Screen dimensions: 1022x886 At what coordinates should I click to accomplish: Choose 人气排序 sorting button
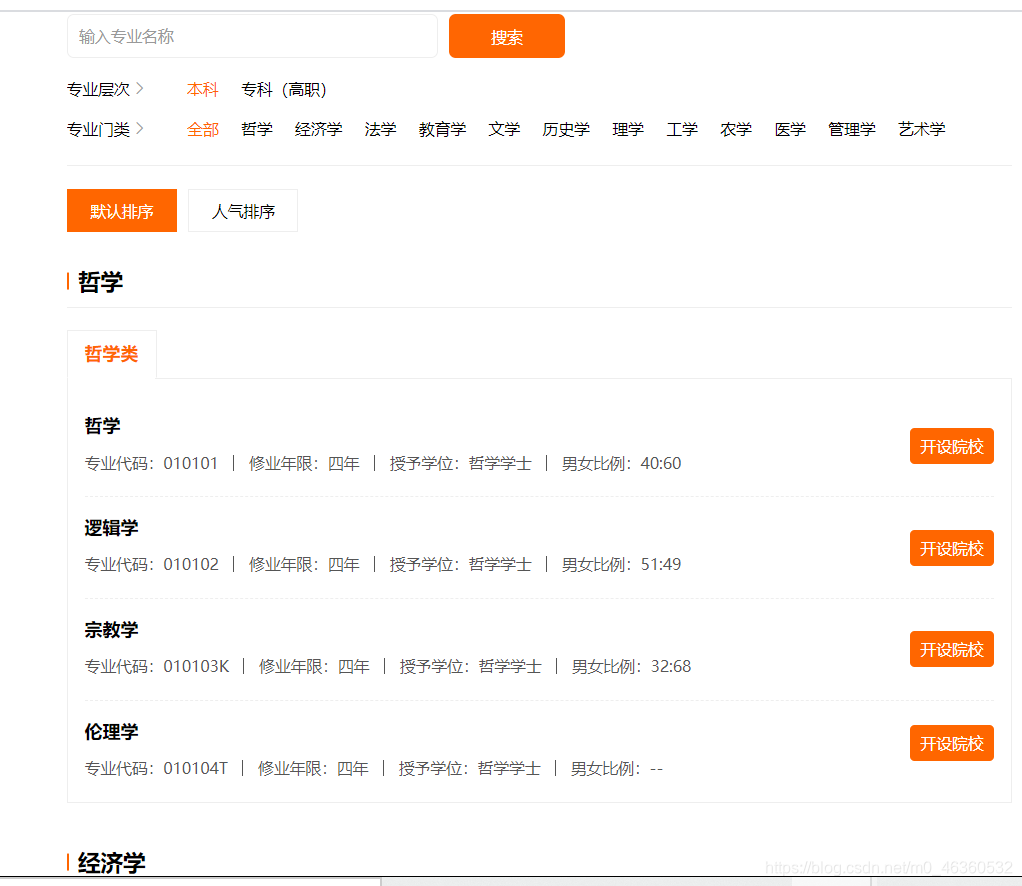(x=242, y=211)
